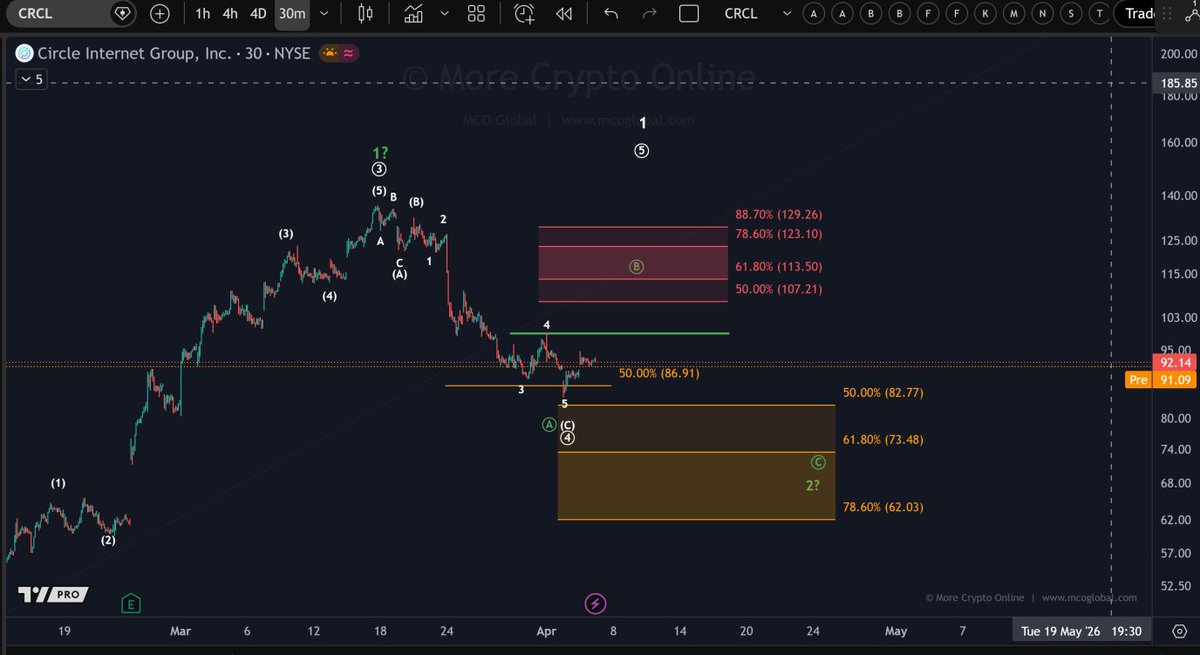Screen dimensions: 1200x655
Task: Select the orange Fibonacci support zone
Action: (x=696, y=462)
